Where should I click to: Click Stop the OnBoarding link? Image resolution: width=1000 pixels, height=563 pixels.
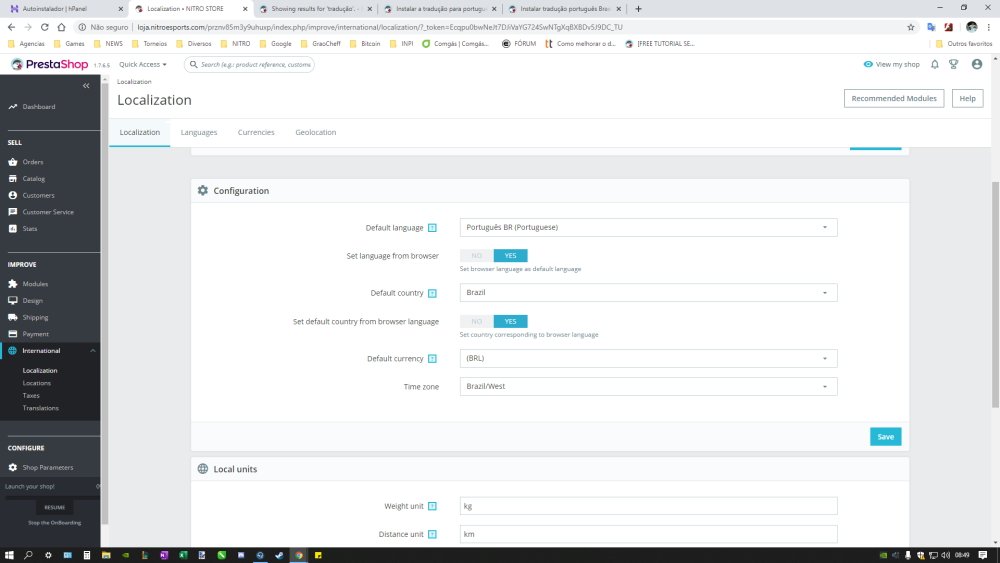point(54,523)
